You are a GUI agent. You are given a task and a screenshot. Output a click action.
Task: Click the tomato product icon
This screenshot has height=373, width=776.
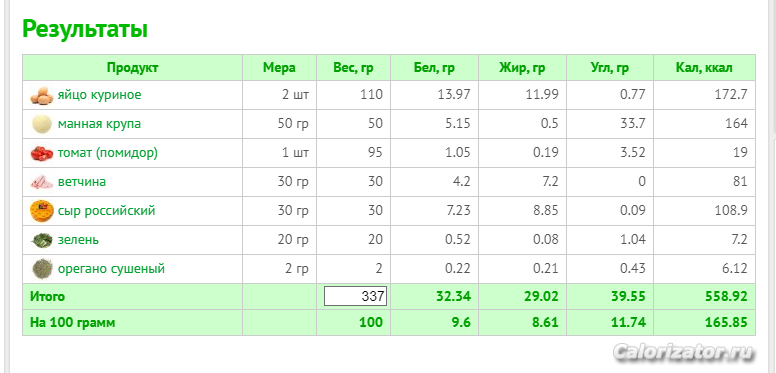coord(42,153)
